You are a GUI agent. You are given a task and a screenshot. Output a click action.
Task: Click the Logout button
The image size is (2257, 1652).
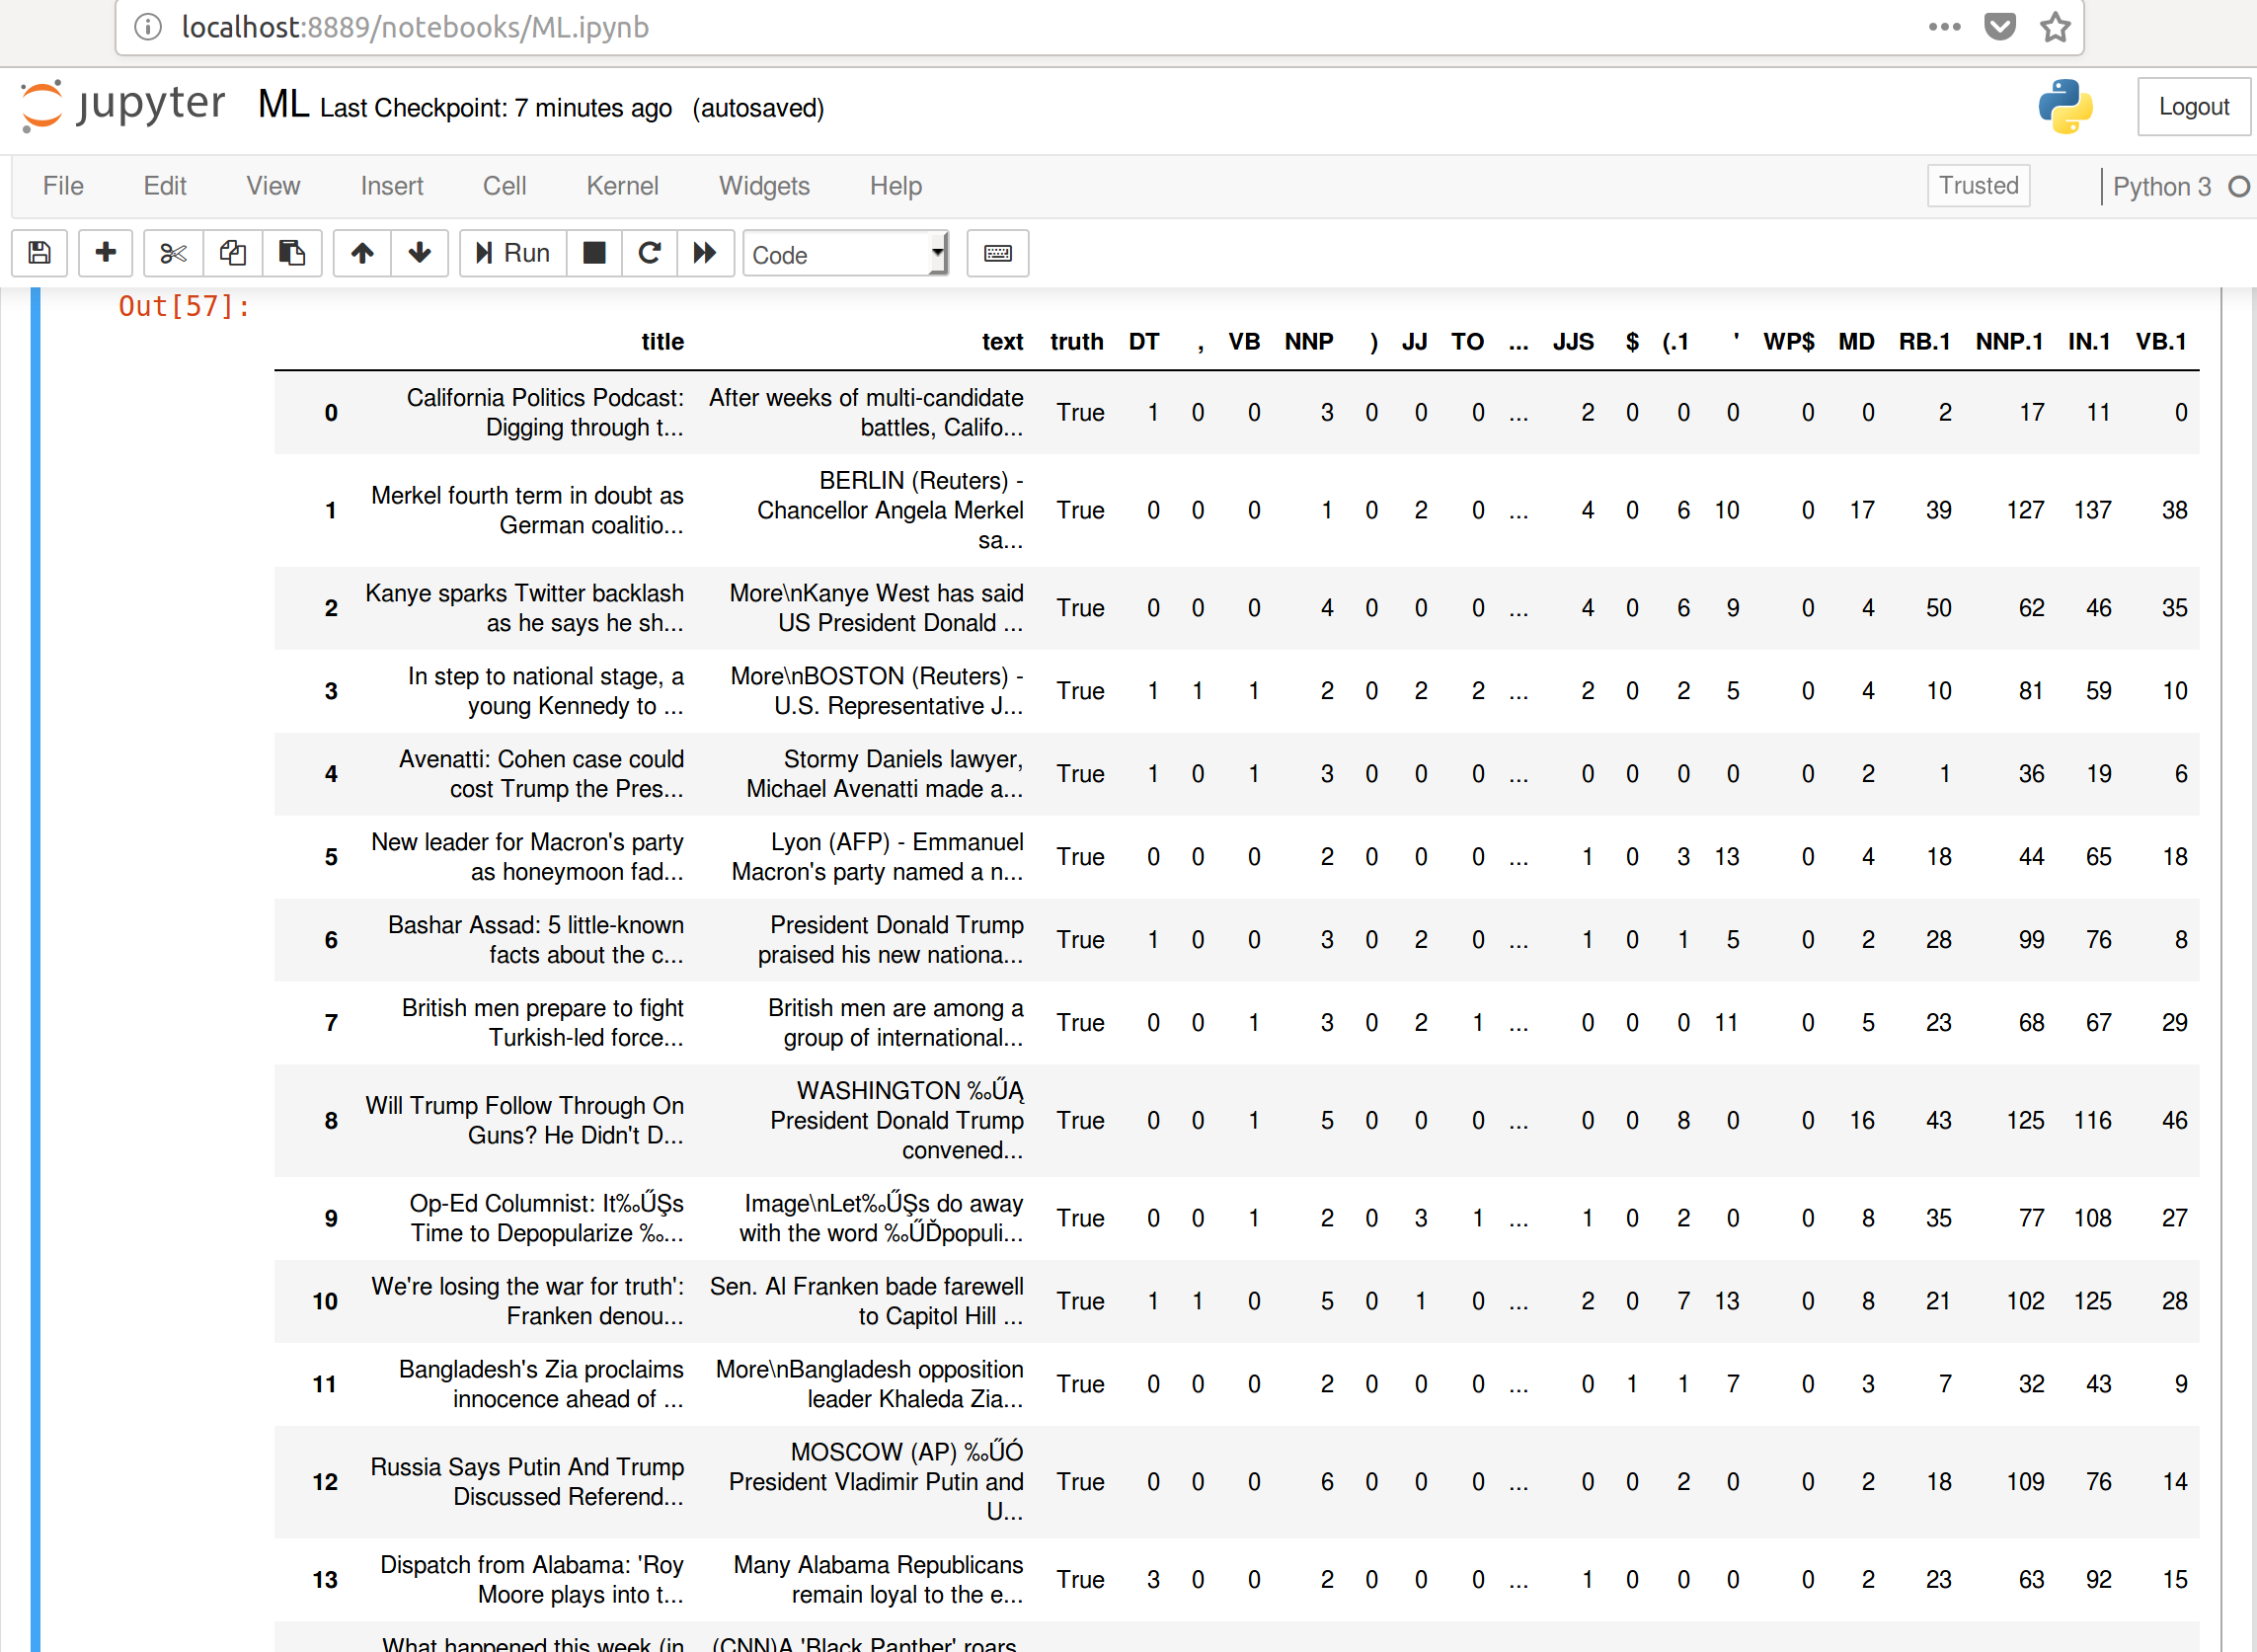(x=2193, y=107)
